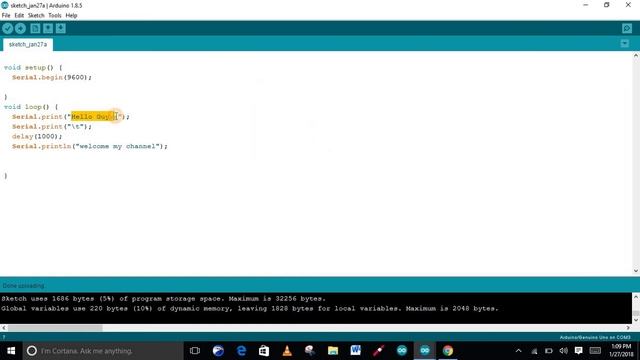This screenshot has height=360, width=640.
Task: Open the network icon in the system tray
Action: (x=534, y=351)
